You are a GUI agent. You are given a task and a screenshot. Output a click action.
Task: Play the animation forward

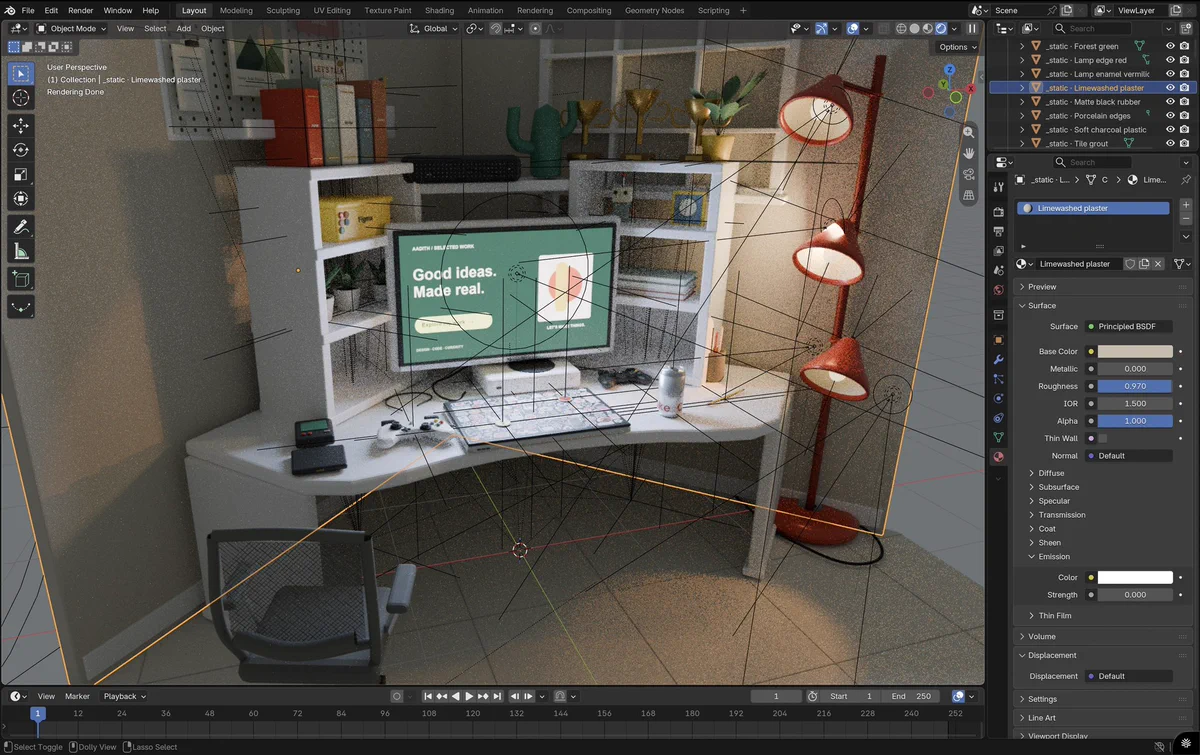[x=469, y=696]
